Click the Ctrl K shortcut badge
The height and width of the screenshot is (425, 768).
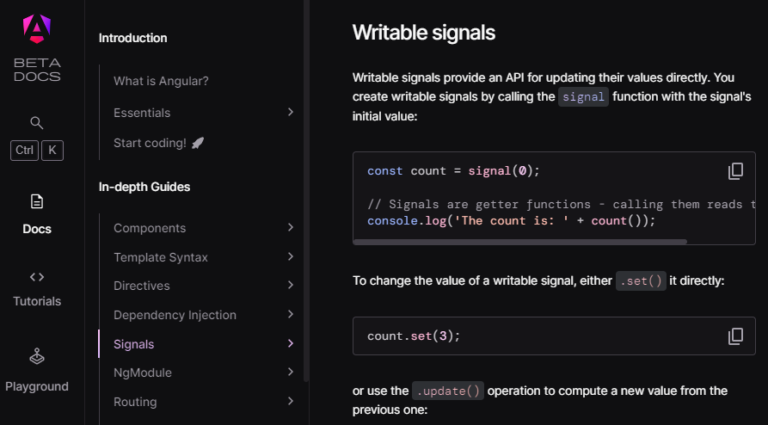pos(37,151)
